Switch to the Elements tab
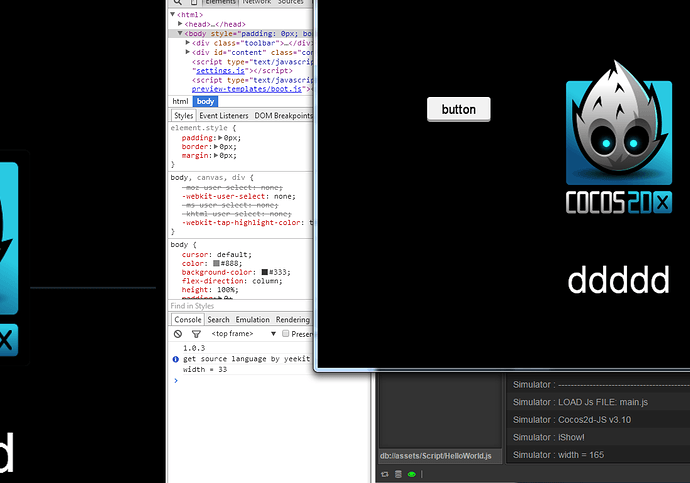690x483 pixels. [x=220, y=2]
